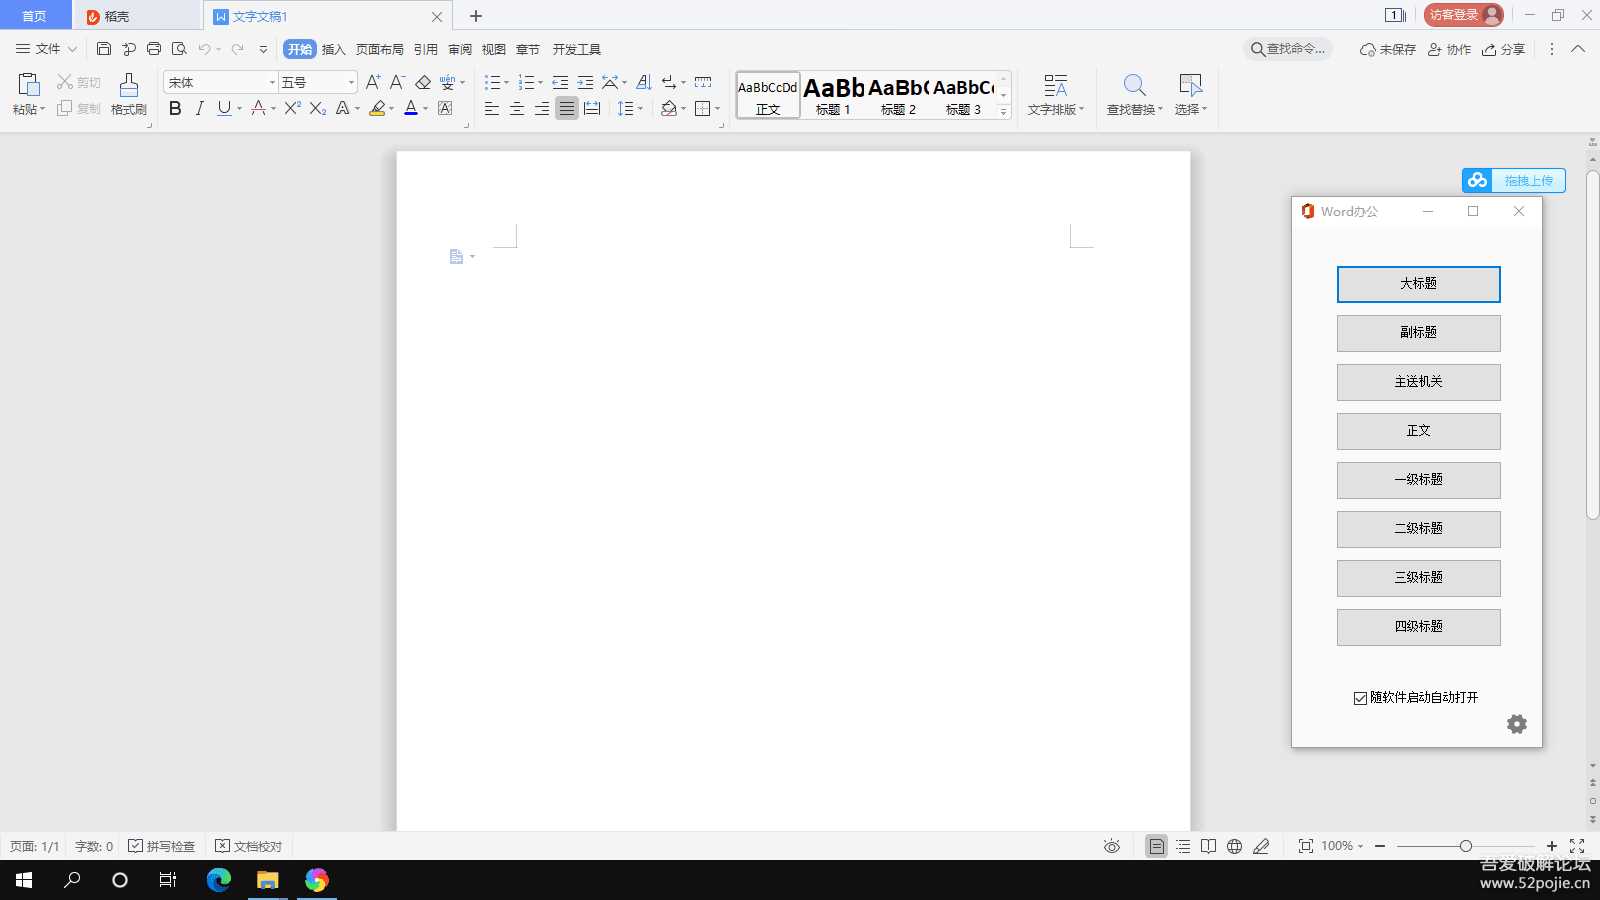Expand the font size dropdown (五号)

coord(351,82)
